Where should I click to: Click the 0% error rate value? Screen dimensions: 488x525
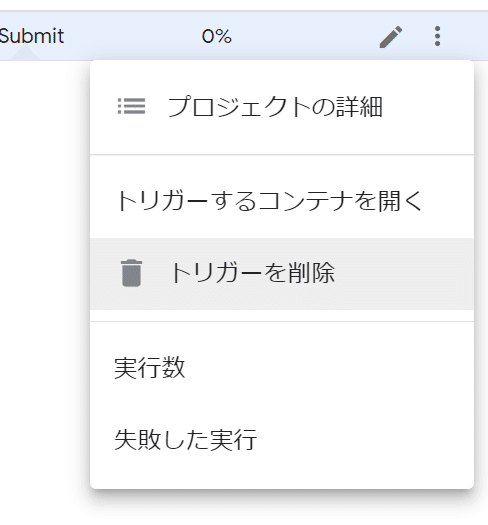[216, 36]
